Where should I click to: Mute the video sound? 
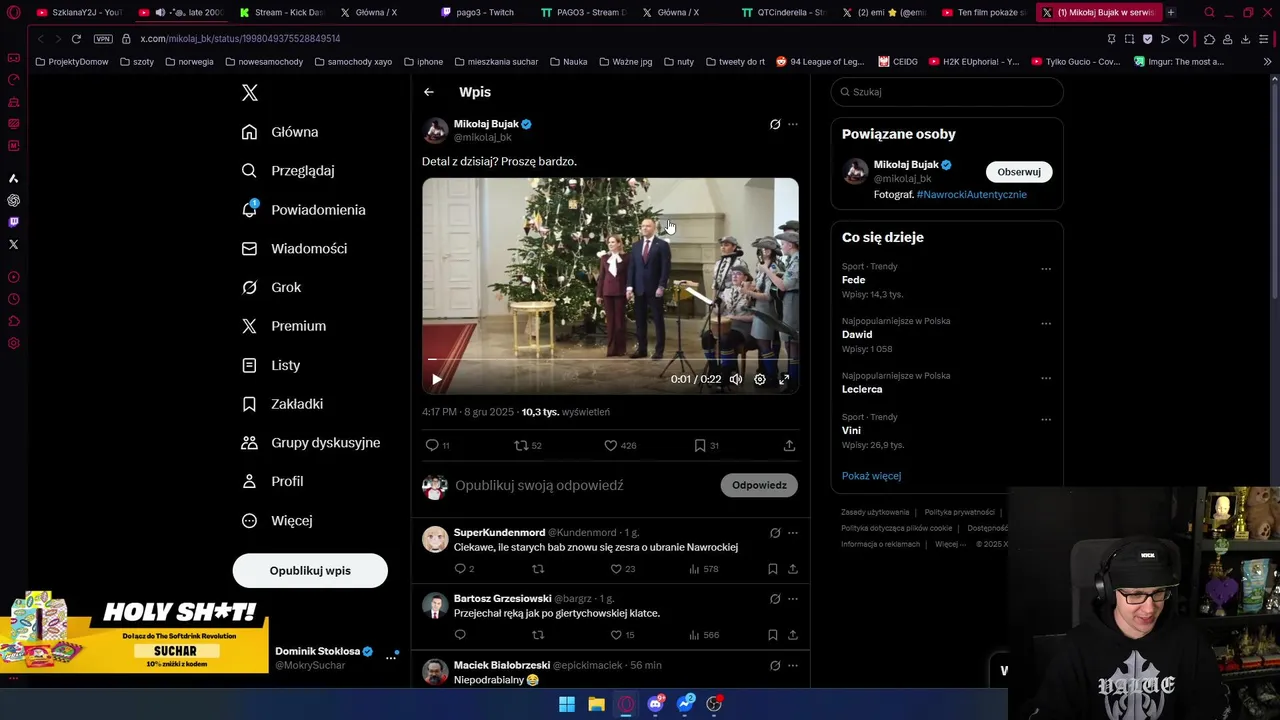(736, 379)
